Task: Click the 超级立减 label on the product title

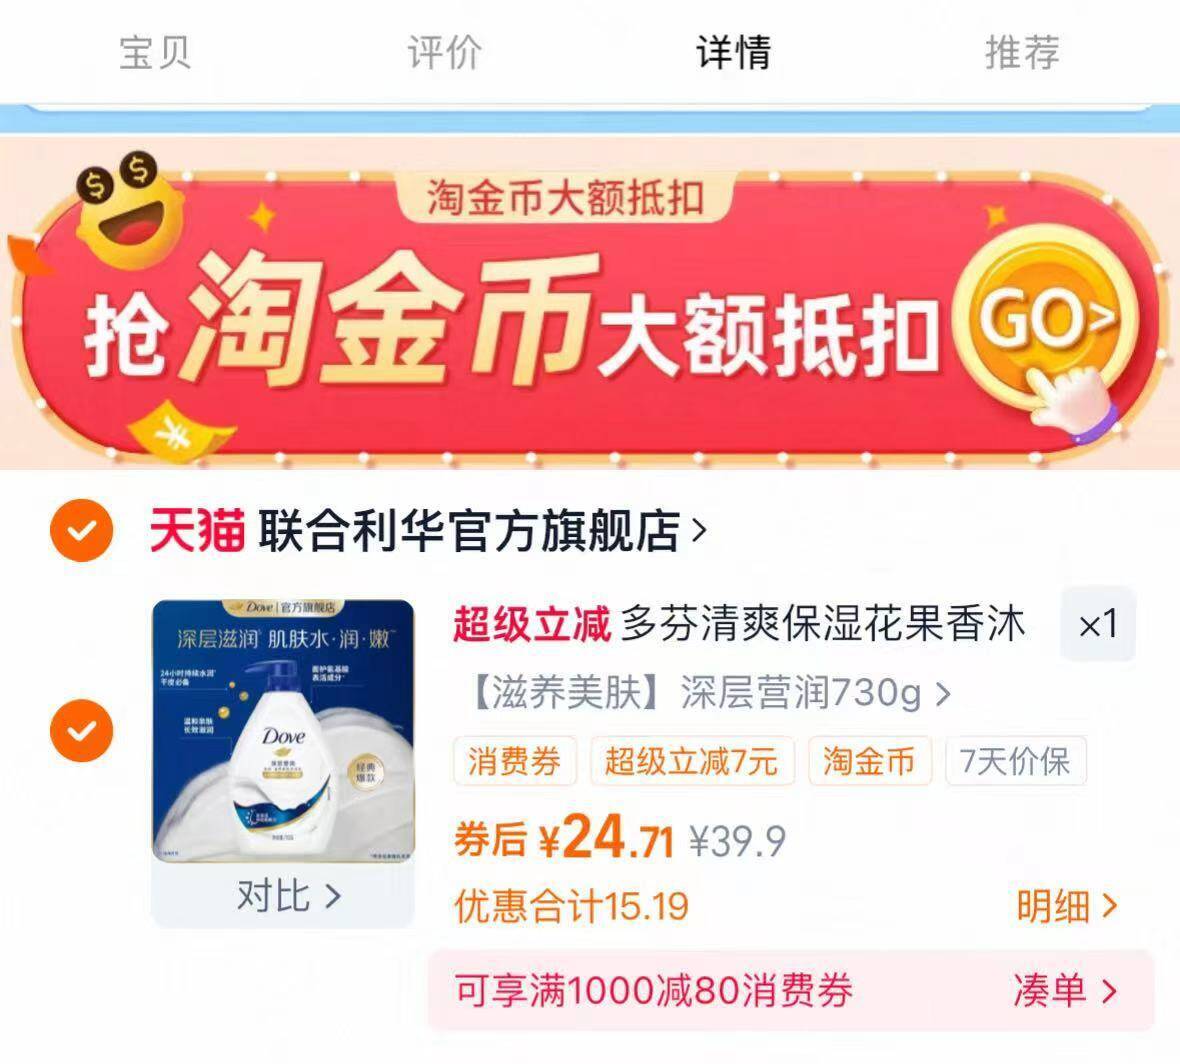Action: [x=531, y=625]
